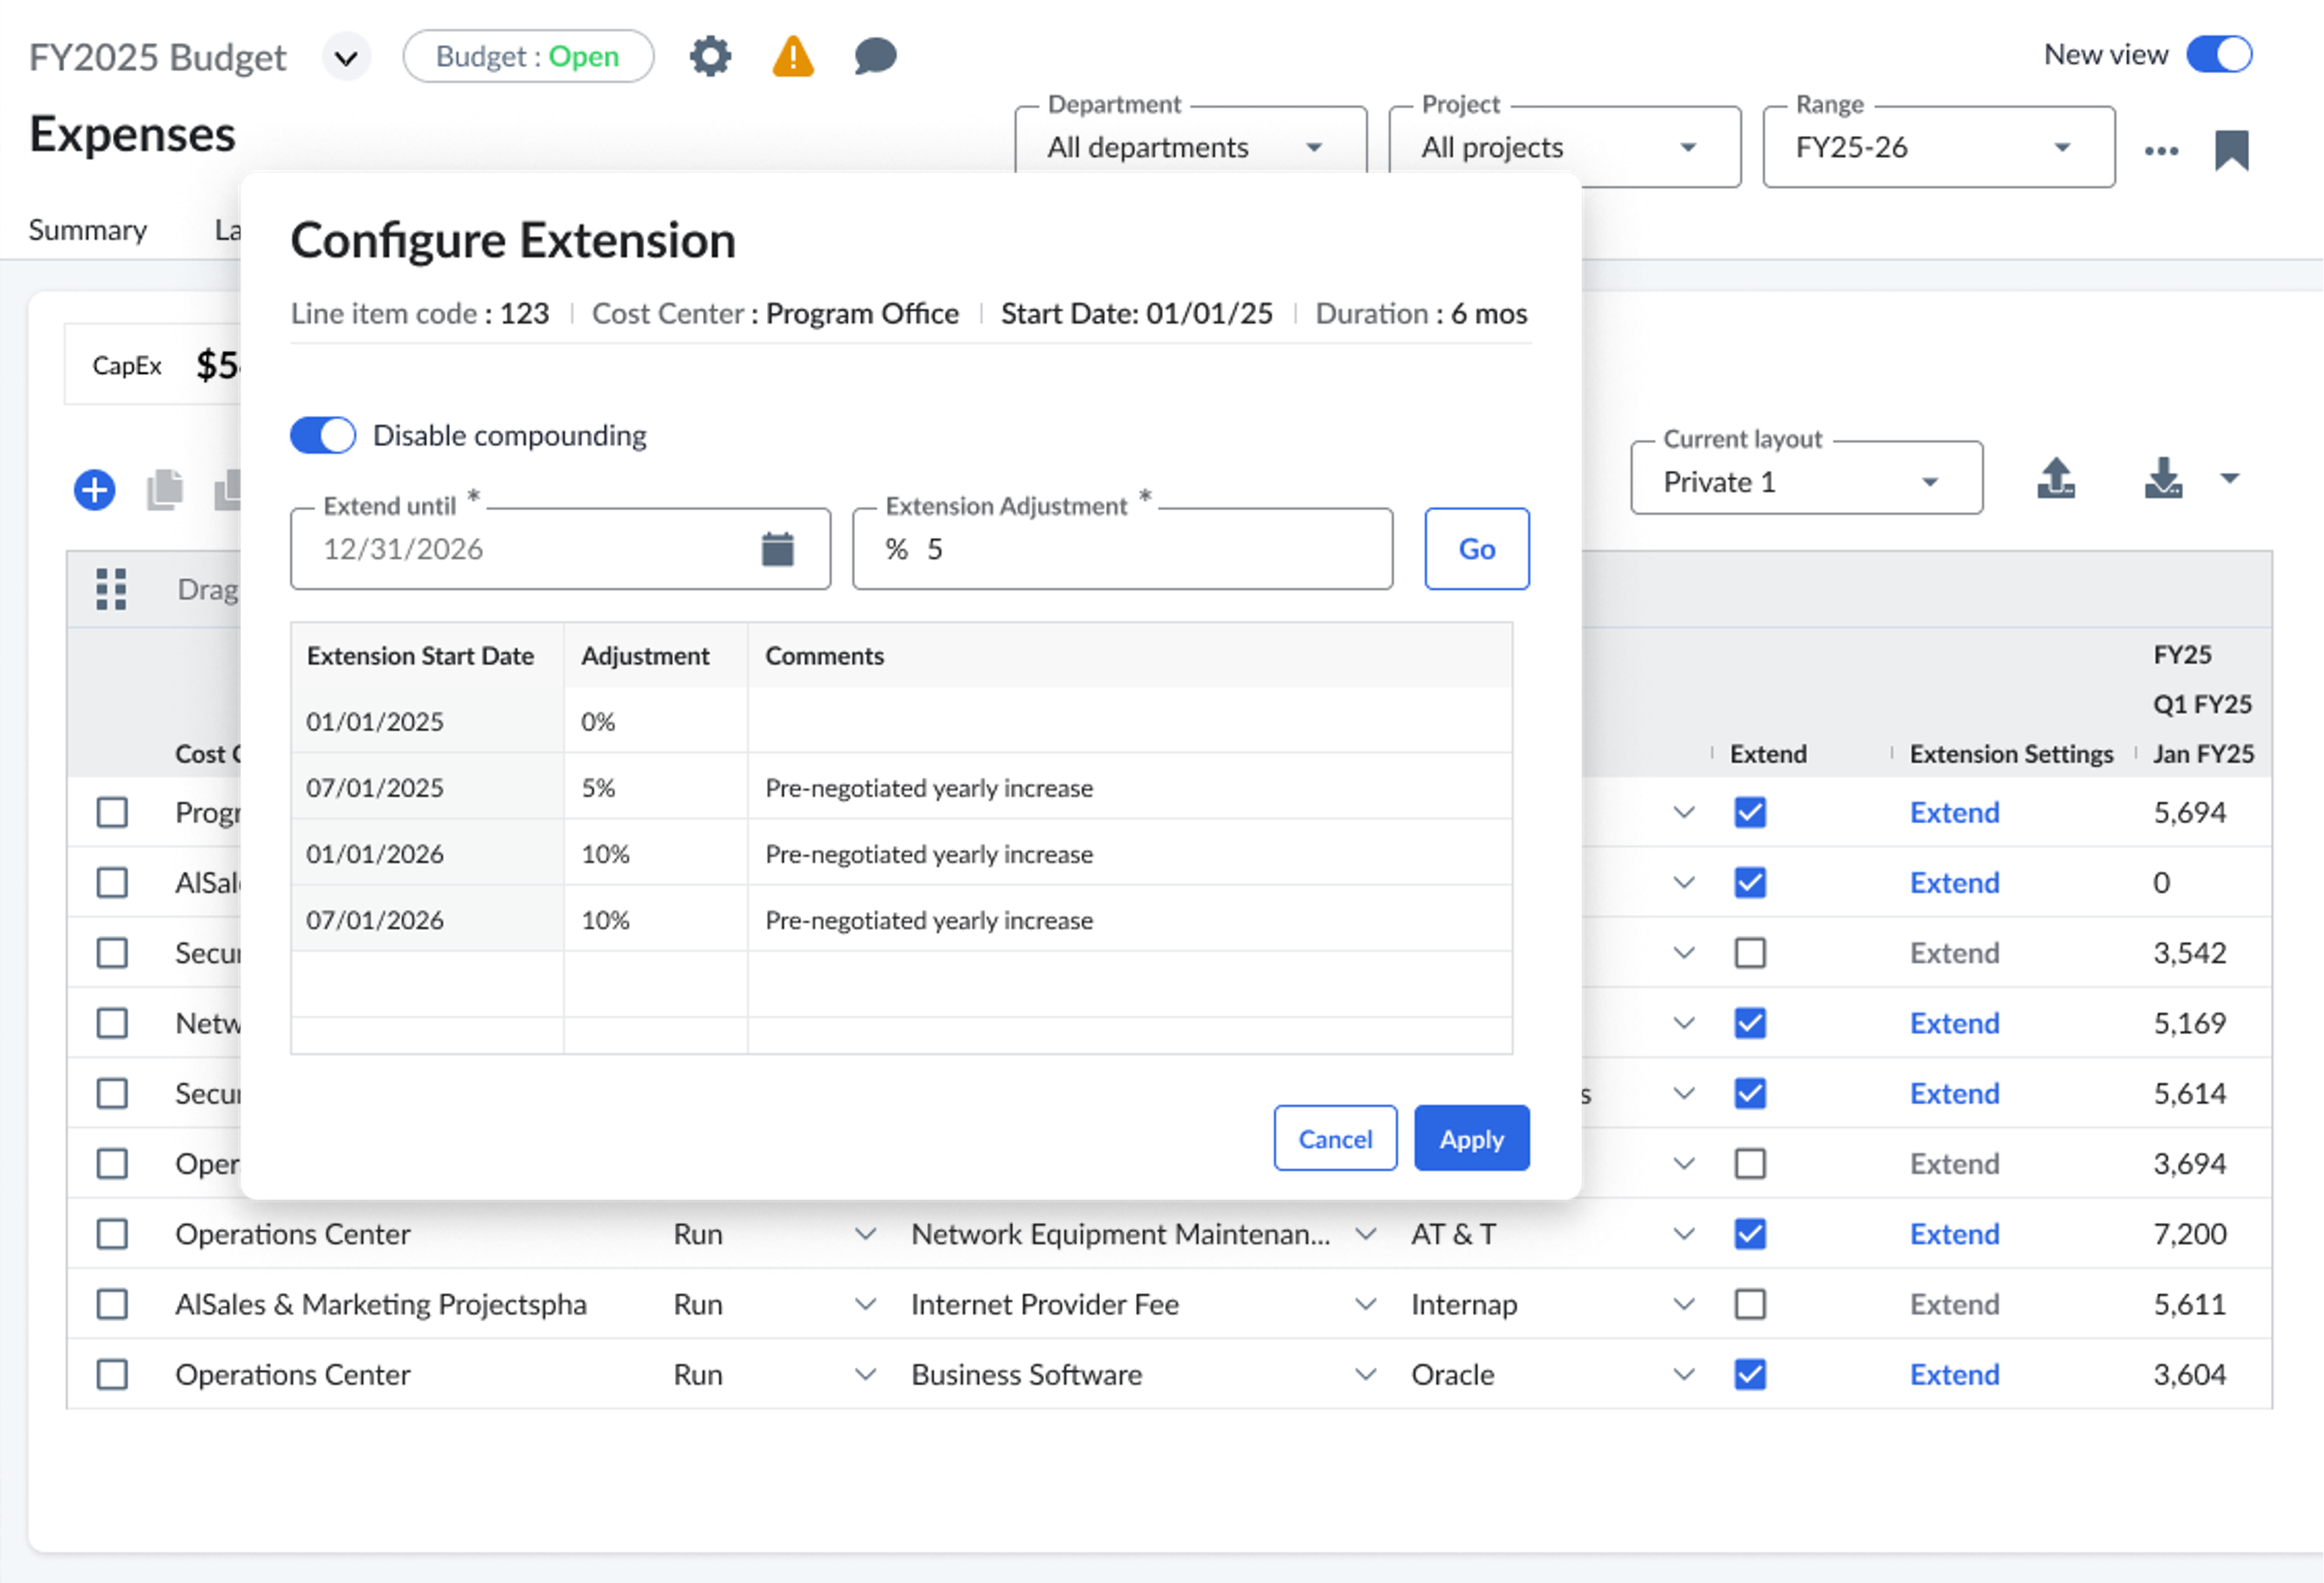The width and height of the screenshot is (2324, 1583).
Task: Click the 01/01/2026 extension start date cell
Action: [427, 853]
